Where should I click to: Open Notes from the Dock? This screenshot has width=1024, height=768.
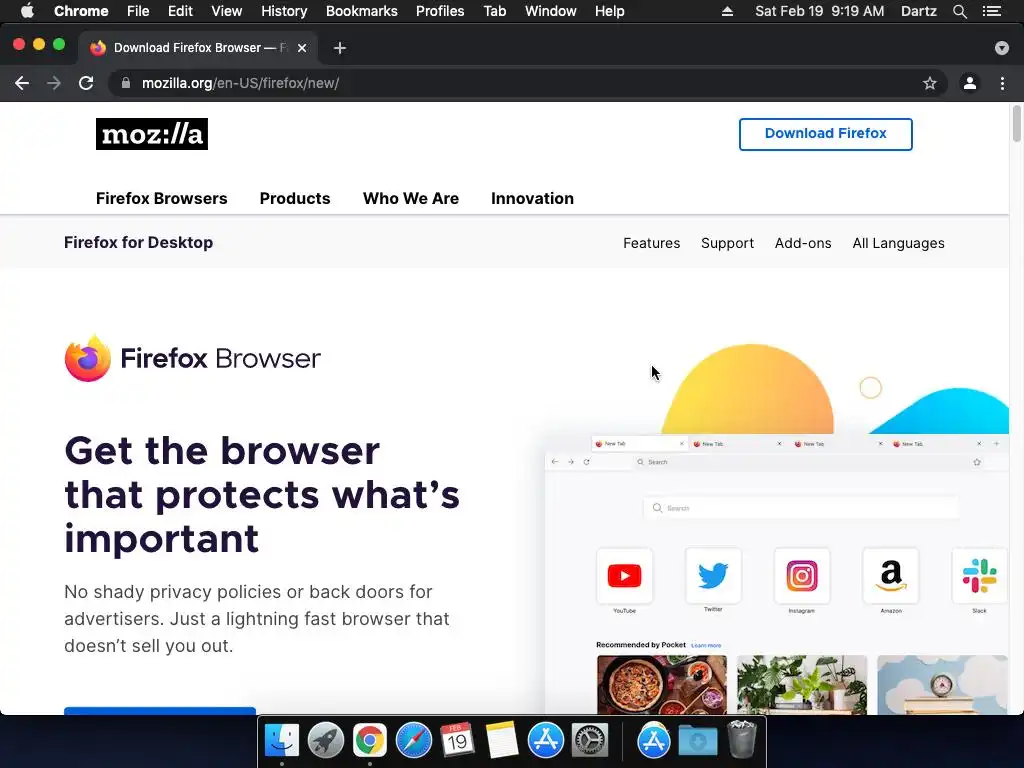click(x=502, y=740)
